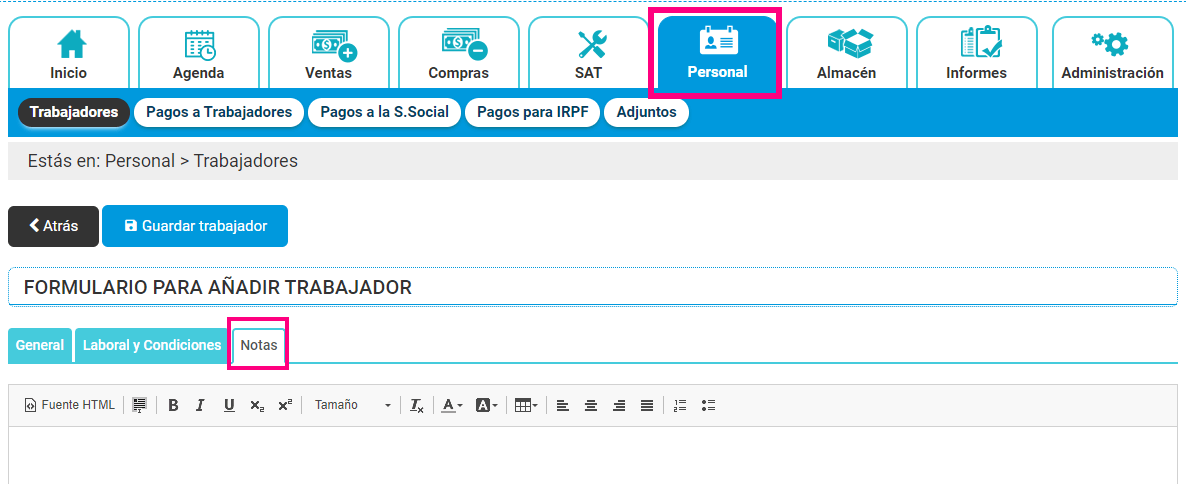
Task: Click Guardar trabajador button
Action: coord(195,226)
